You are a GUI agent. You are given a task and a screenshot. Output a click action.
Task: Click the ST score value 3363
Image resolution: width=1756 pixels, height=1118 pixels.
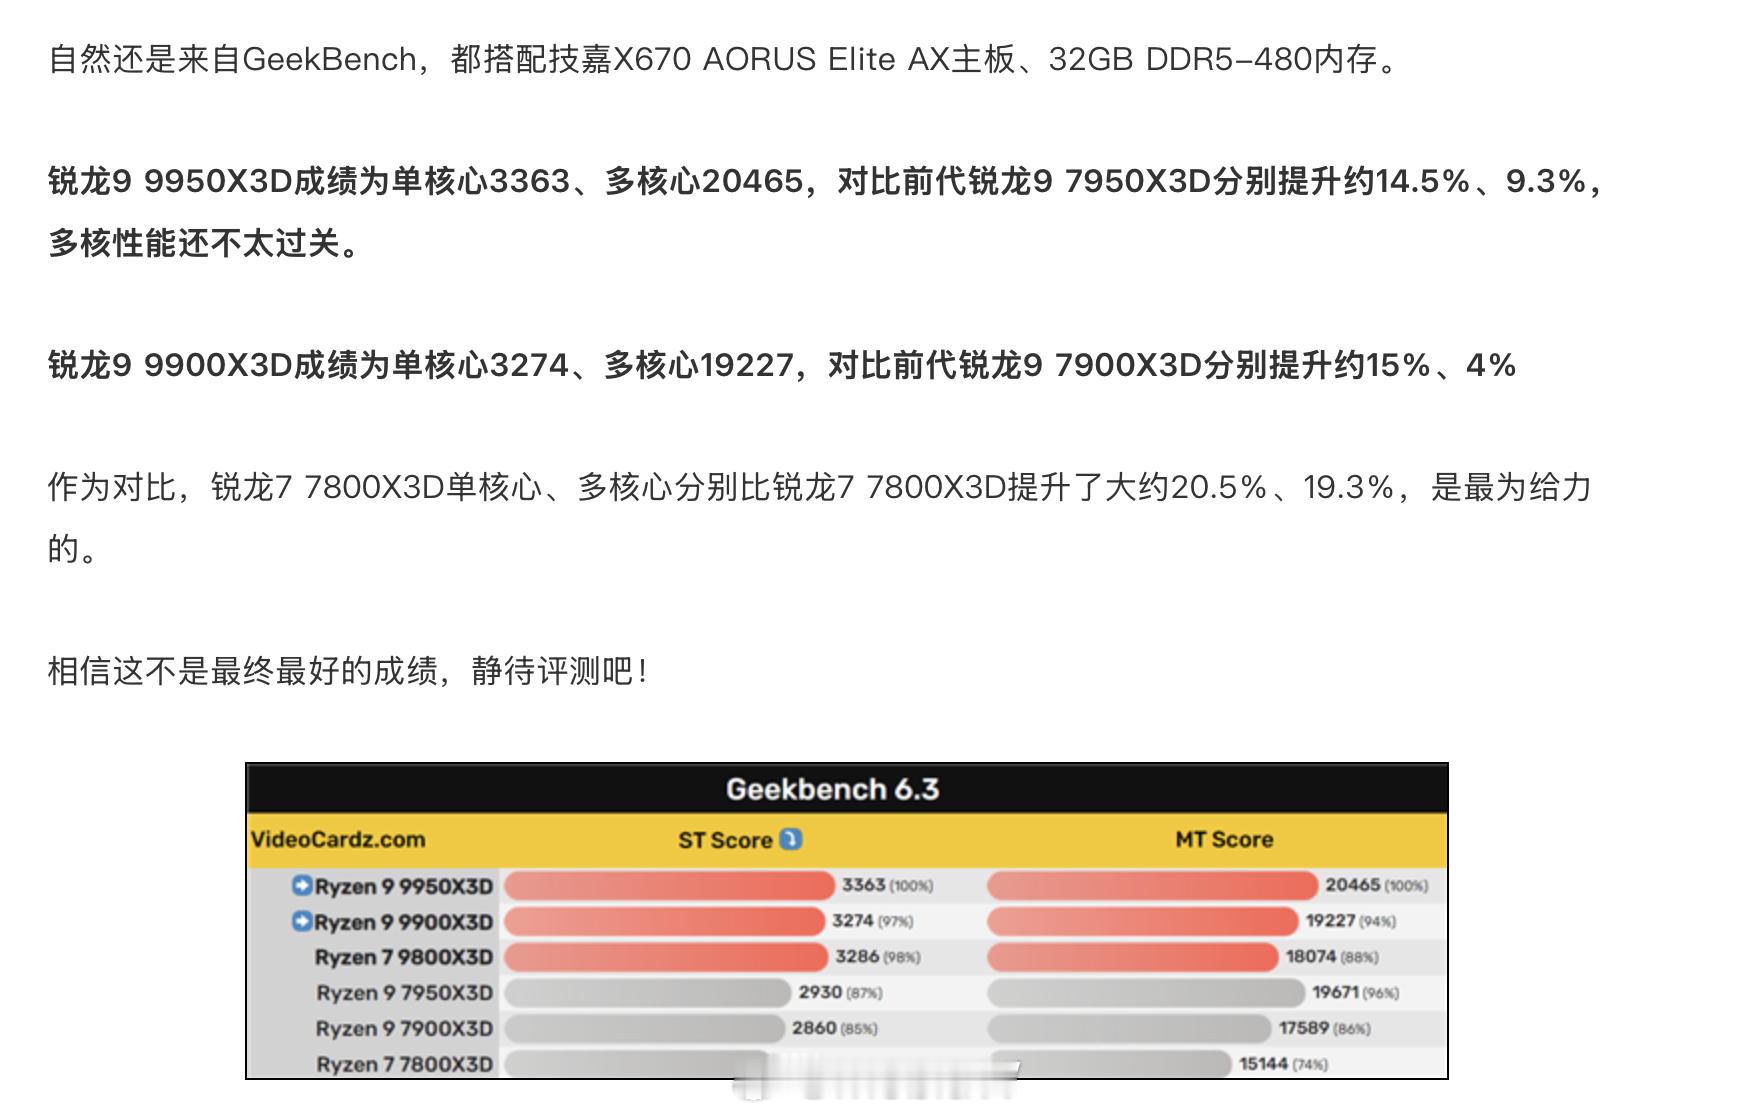click(x=863, y=885)
